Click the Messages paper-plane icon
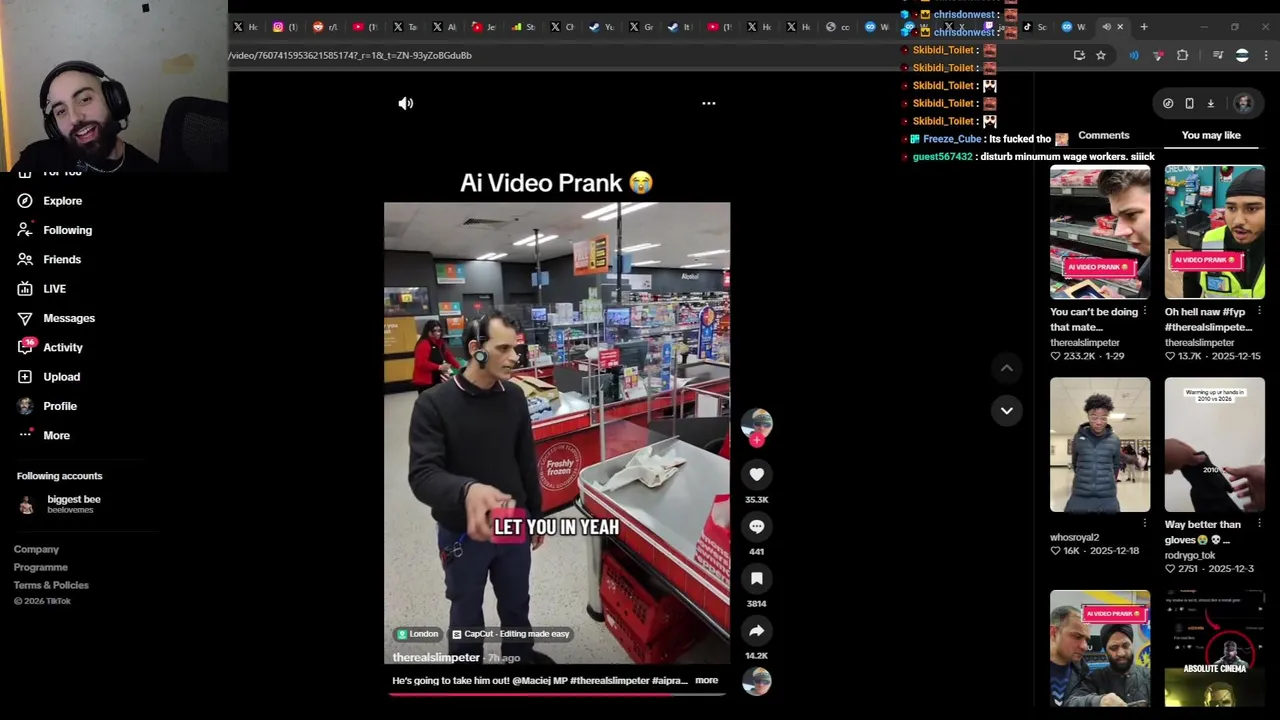 coord(25,318)
